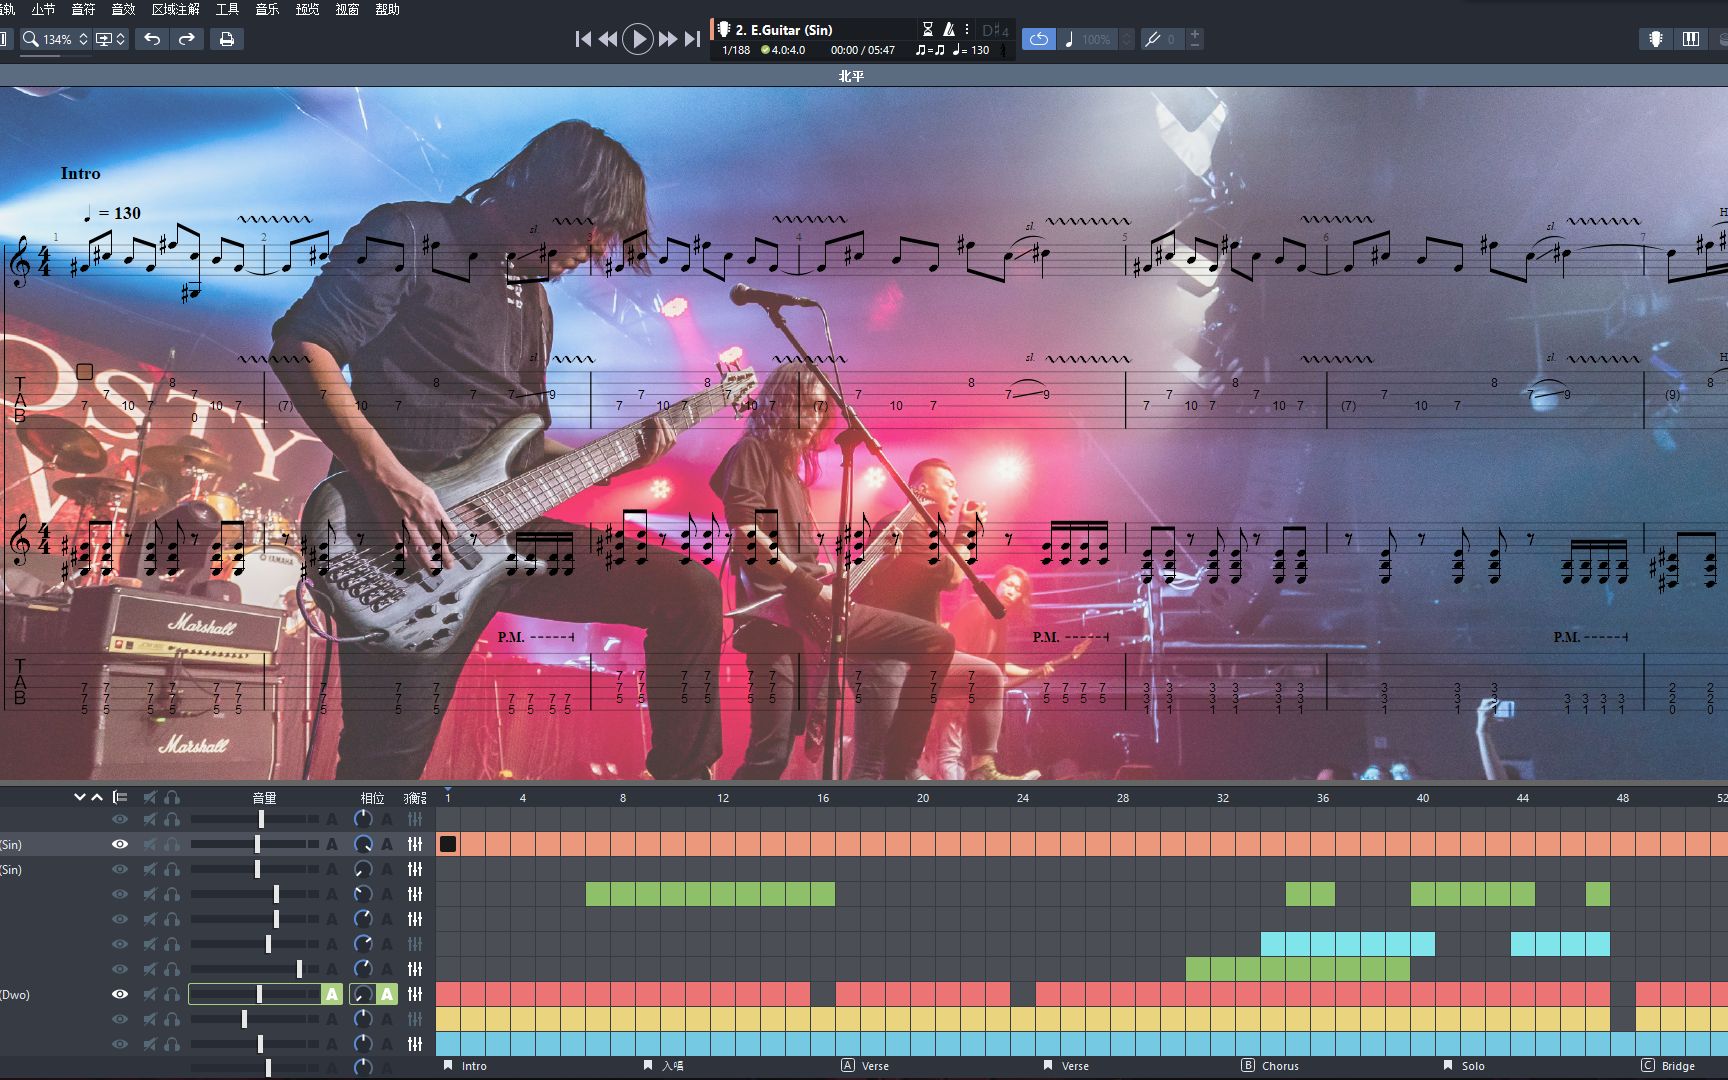Solo the (Dwo) track

point(172,994)
